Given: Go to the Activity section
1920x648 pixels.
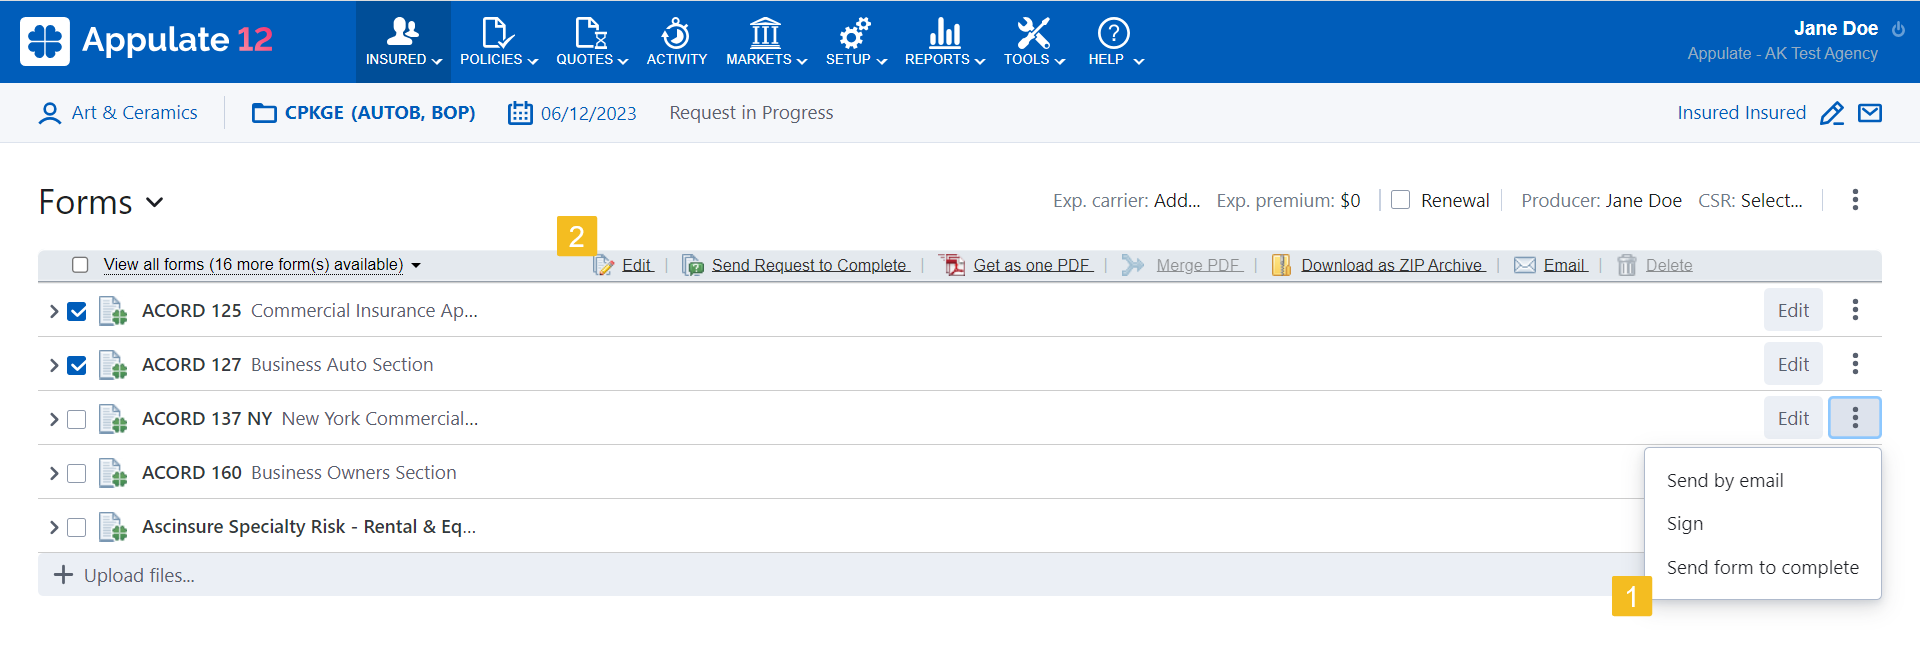Looking at the screenshot, I should click(677, 42).
